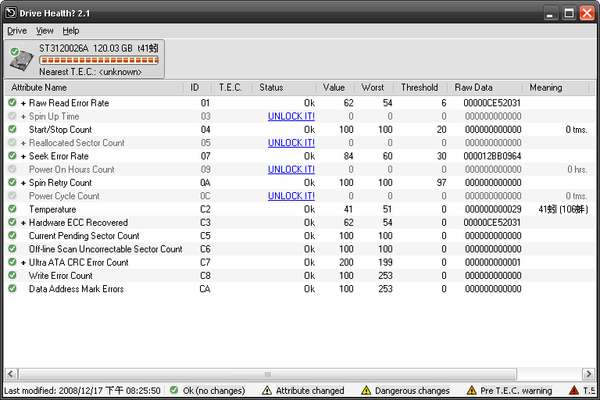Select the Current Pending Sector Count attribute name

tap(84, 236)
